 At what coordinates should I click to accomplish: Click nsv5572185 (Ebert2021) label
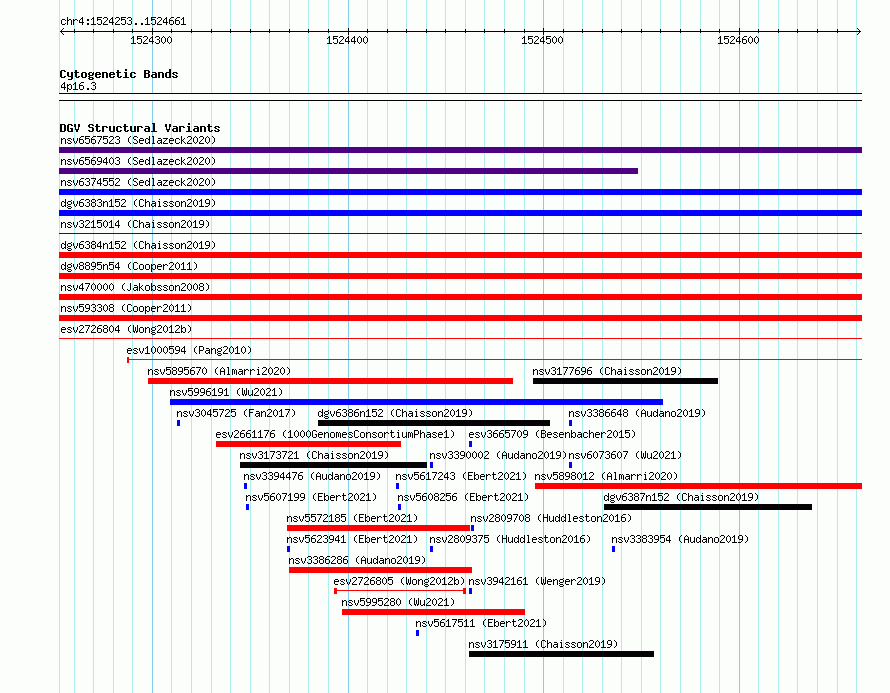[352, 518]
